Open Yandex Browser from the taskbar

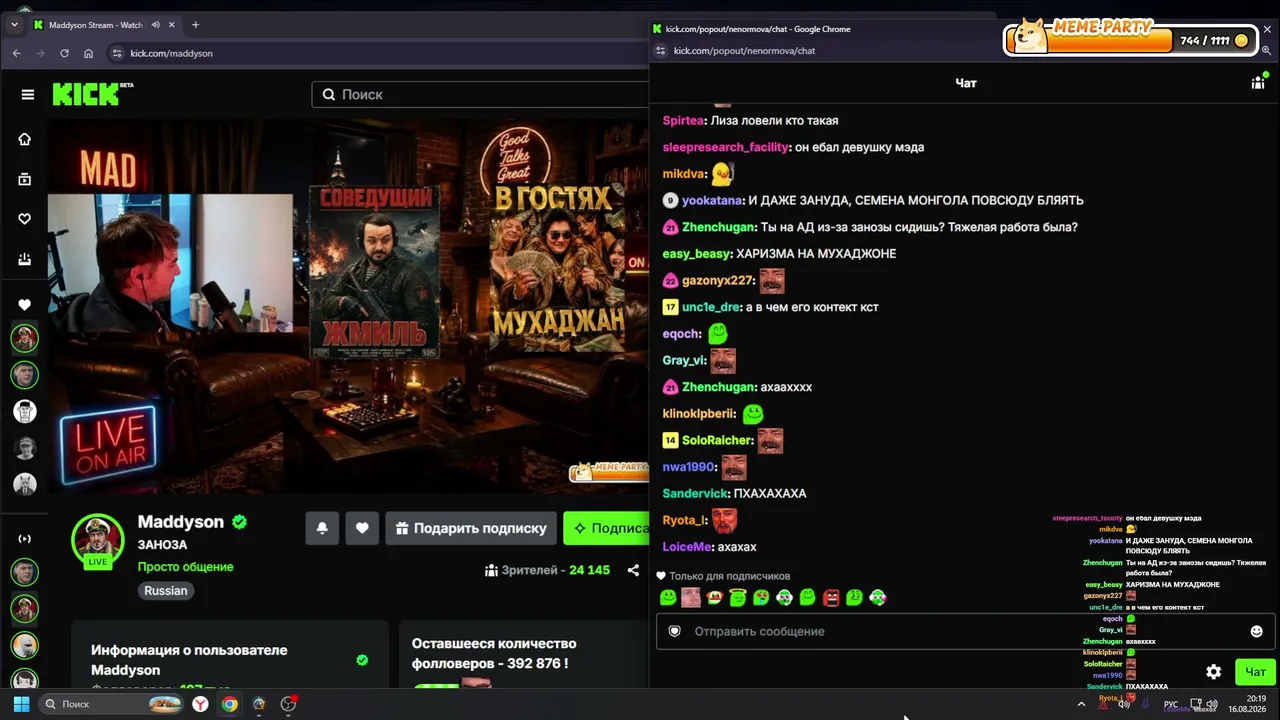pos(200,704)
